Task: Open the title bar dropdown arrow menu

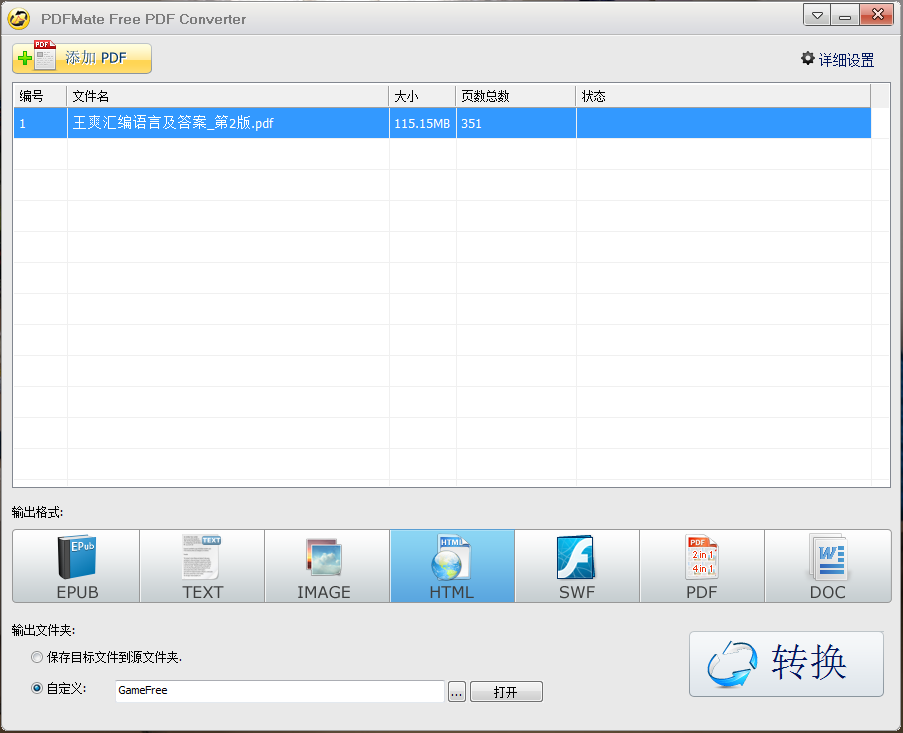Action: (x=817, y=17)
